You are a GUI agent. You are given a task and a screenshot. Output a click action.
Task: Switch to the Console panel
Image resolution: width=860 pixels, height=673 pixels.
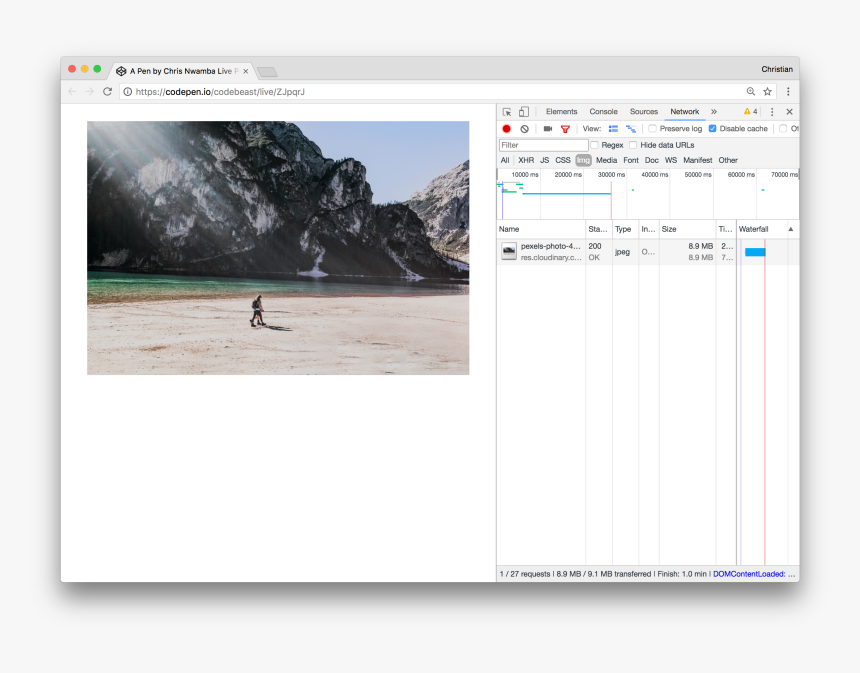tap(603, 112)
